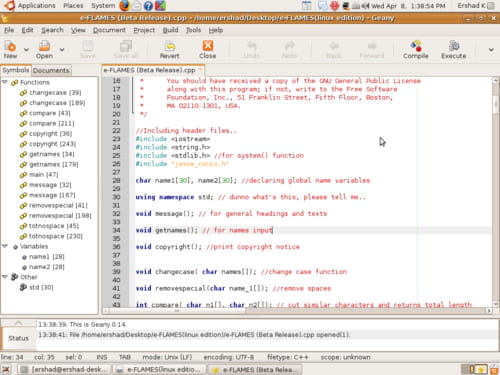Switch to e-FLAMES(linux edition) folder taskbar button
This screenshot has height=375, width=500.
pyautogui.click(x=159, y=369)
